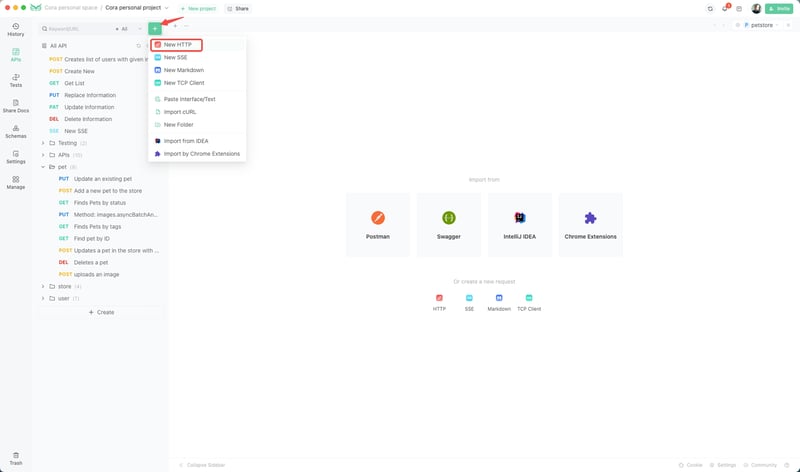Create a new HTTP request icon
Screen dimensions: 800x472
coord(439,298)
